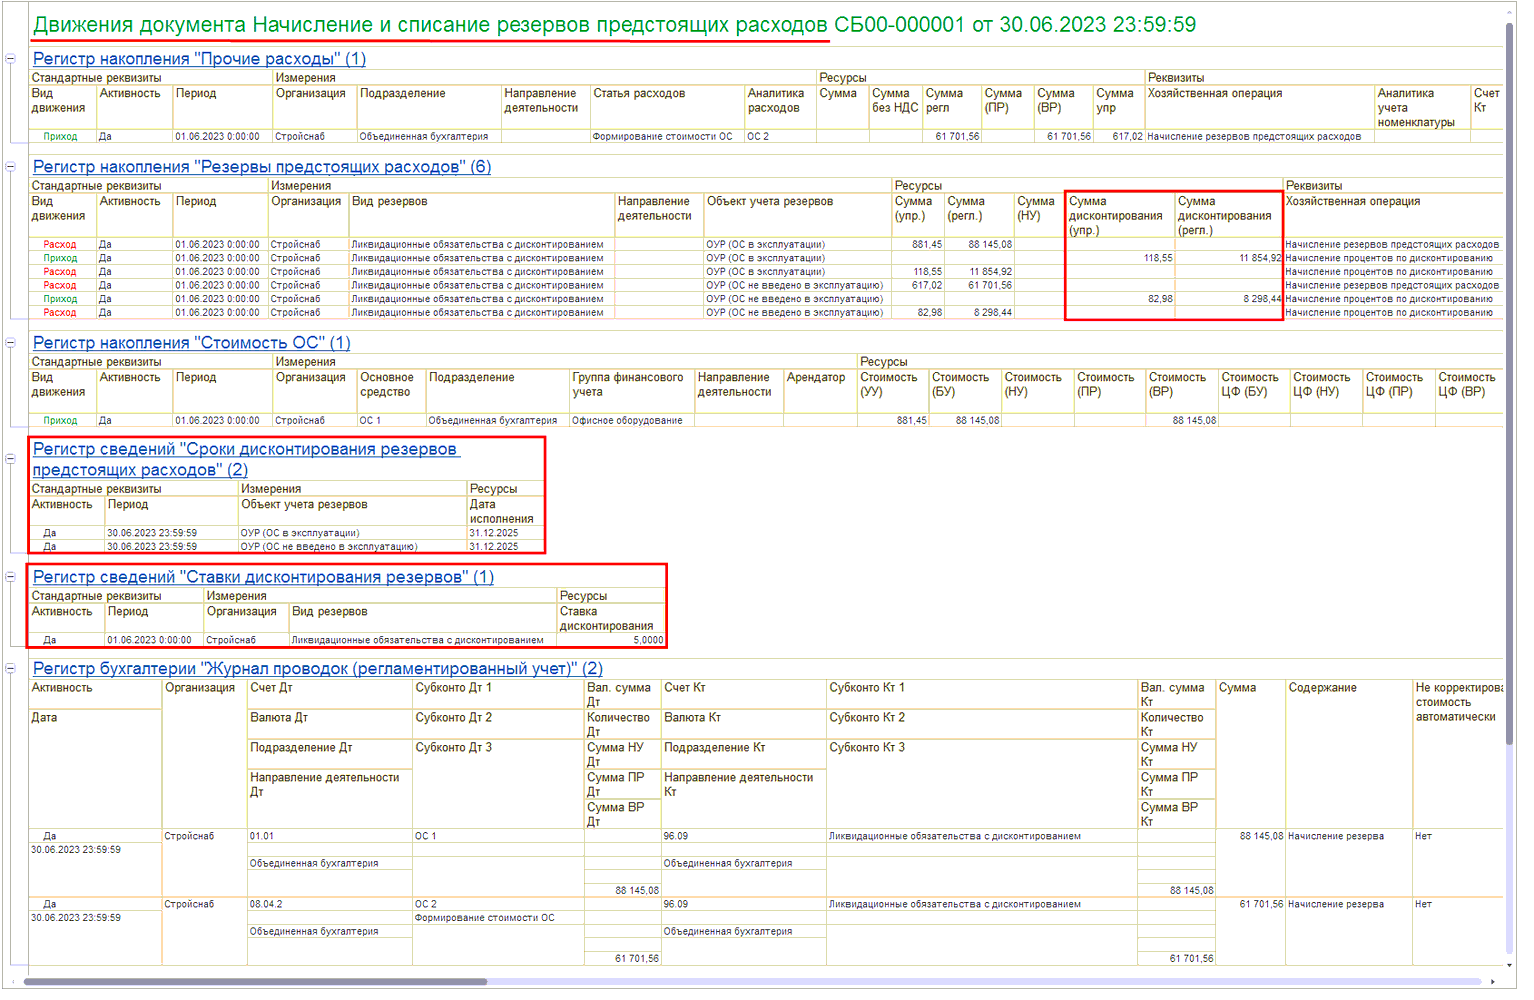Follow the Регистр накопления "Стоимость ОС" link
This screenshot has width=1534, height=1000.
[191, 343]
